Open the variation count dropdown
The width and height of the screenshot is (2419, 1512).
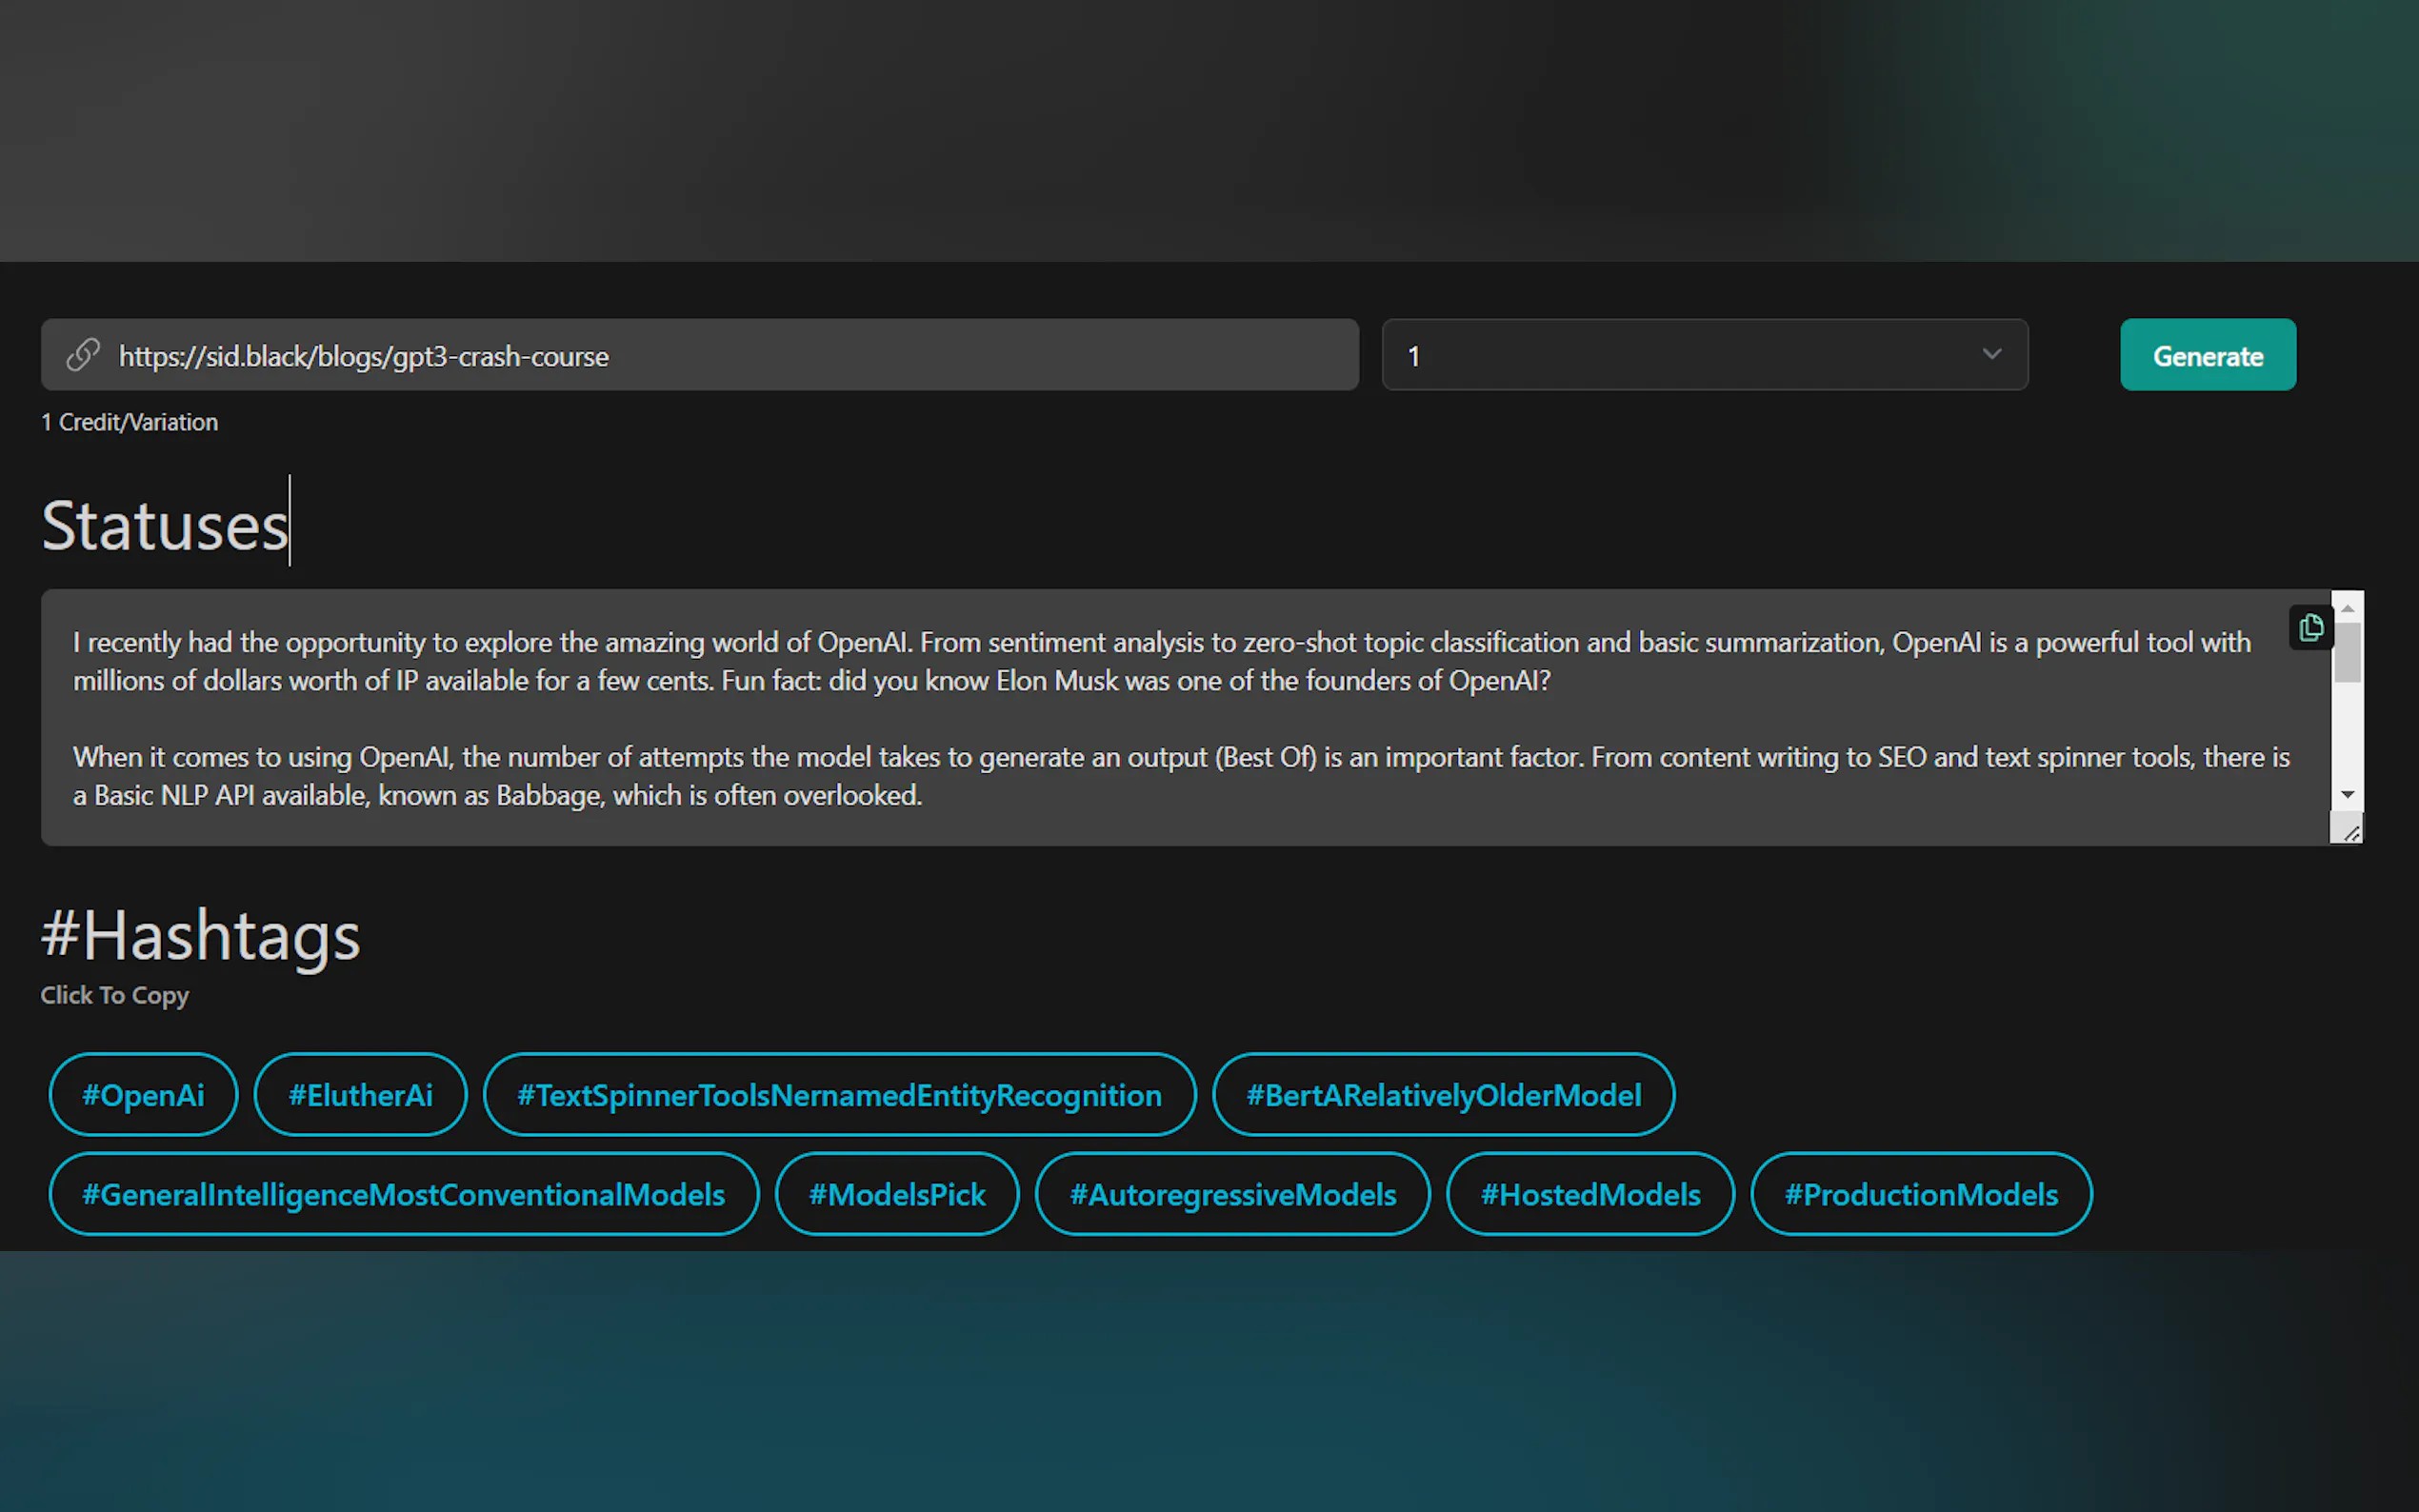click(1991, 355)
